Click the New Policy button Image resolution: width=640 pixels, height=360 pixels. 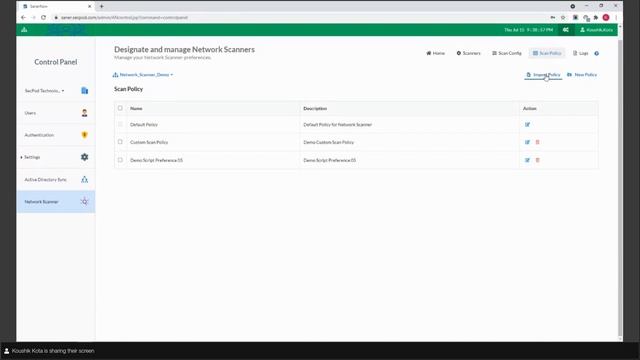(x=582, y=75)
